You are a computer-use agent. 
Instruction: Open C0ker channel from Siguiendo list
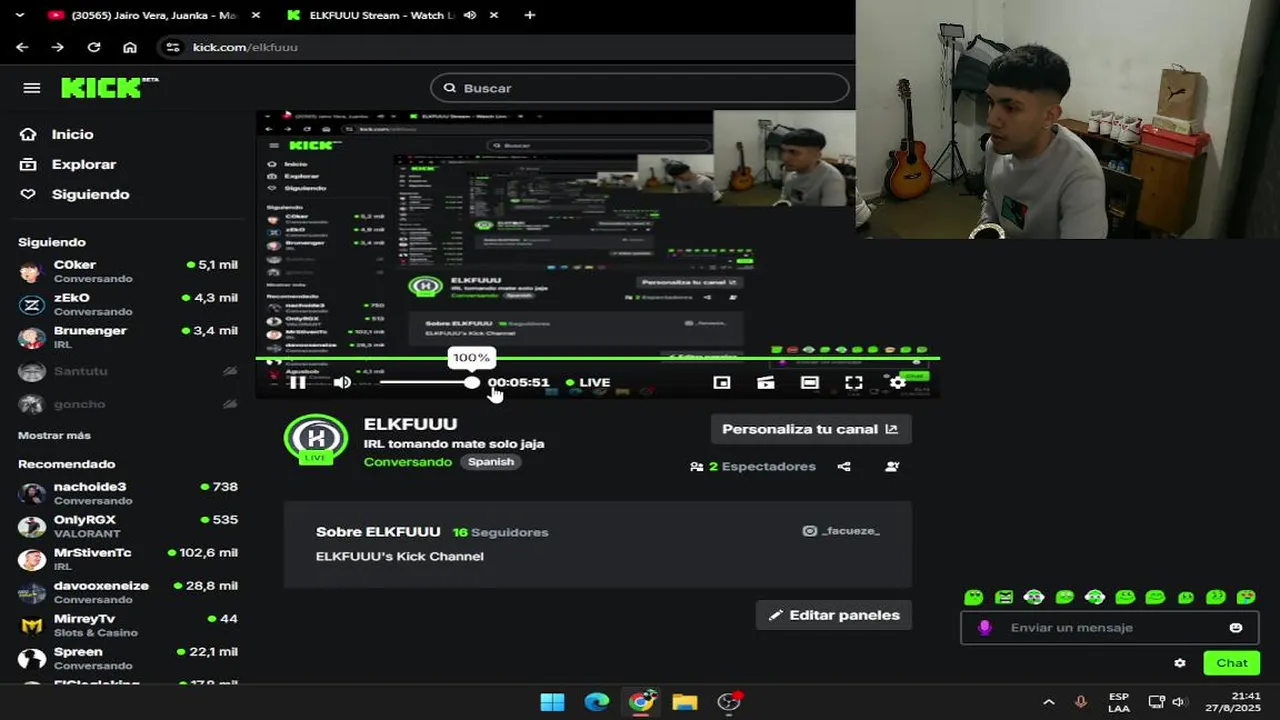[128, 271]
